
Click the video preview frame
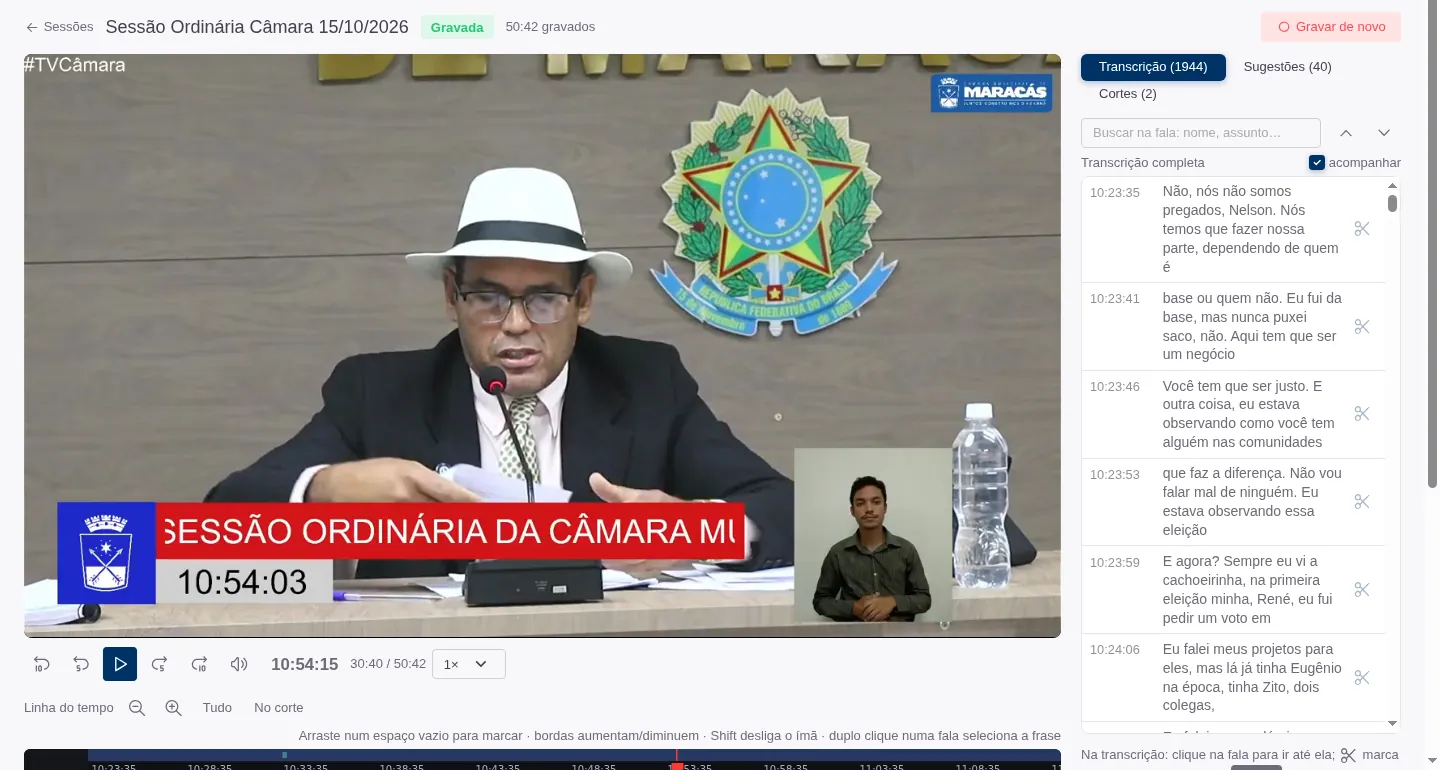pyautogui.click(x=542, y=346)
